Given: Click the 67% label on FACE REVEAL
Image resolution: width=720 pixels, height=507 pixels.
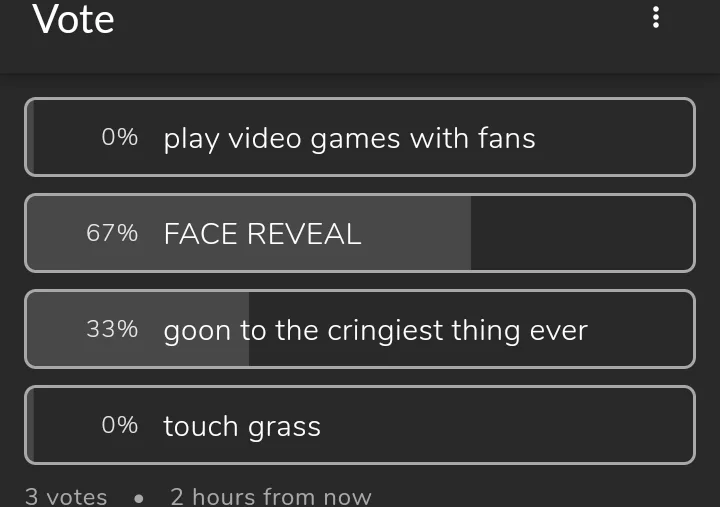Looking at the screenshot, I should pos(112,234).
